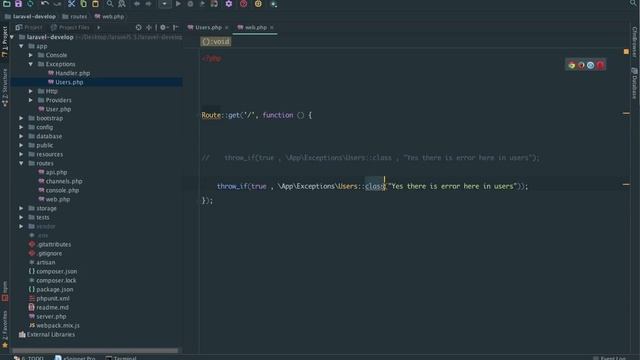Click the scroll-from-source target icon
640x360 pixels.
pyautogui.click(x=138, y=27)
